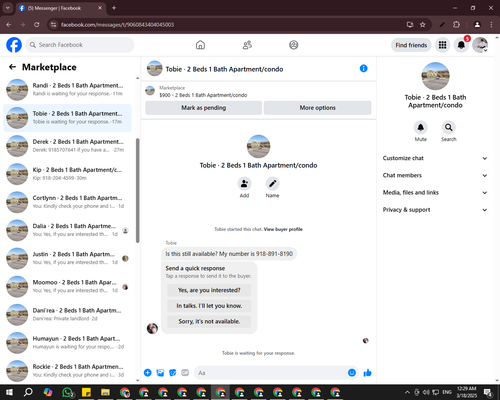Open more actions plus icon in composer
The width and height of the screenshot is (500, 400).
148,373
